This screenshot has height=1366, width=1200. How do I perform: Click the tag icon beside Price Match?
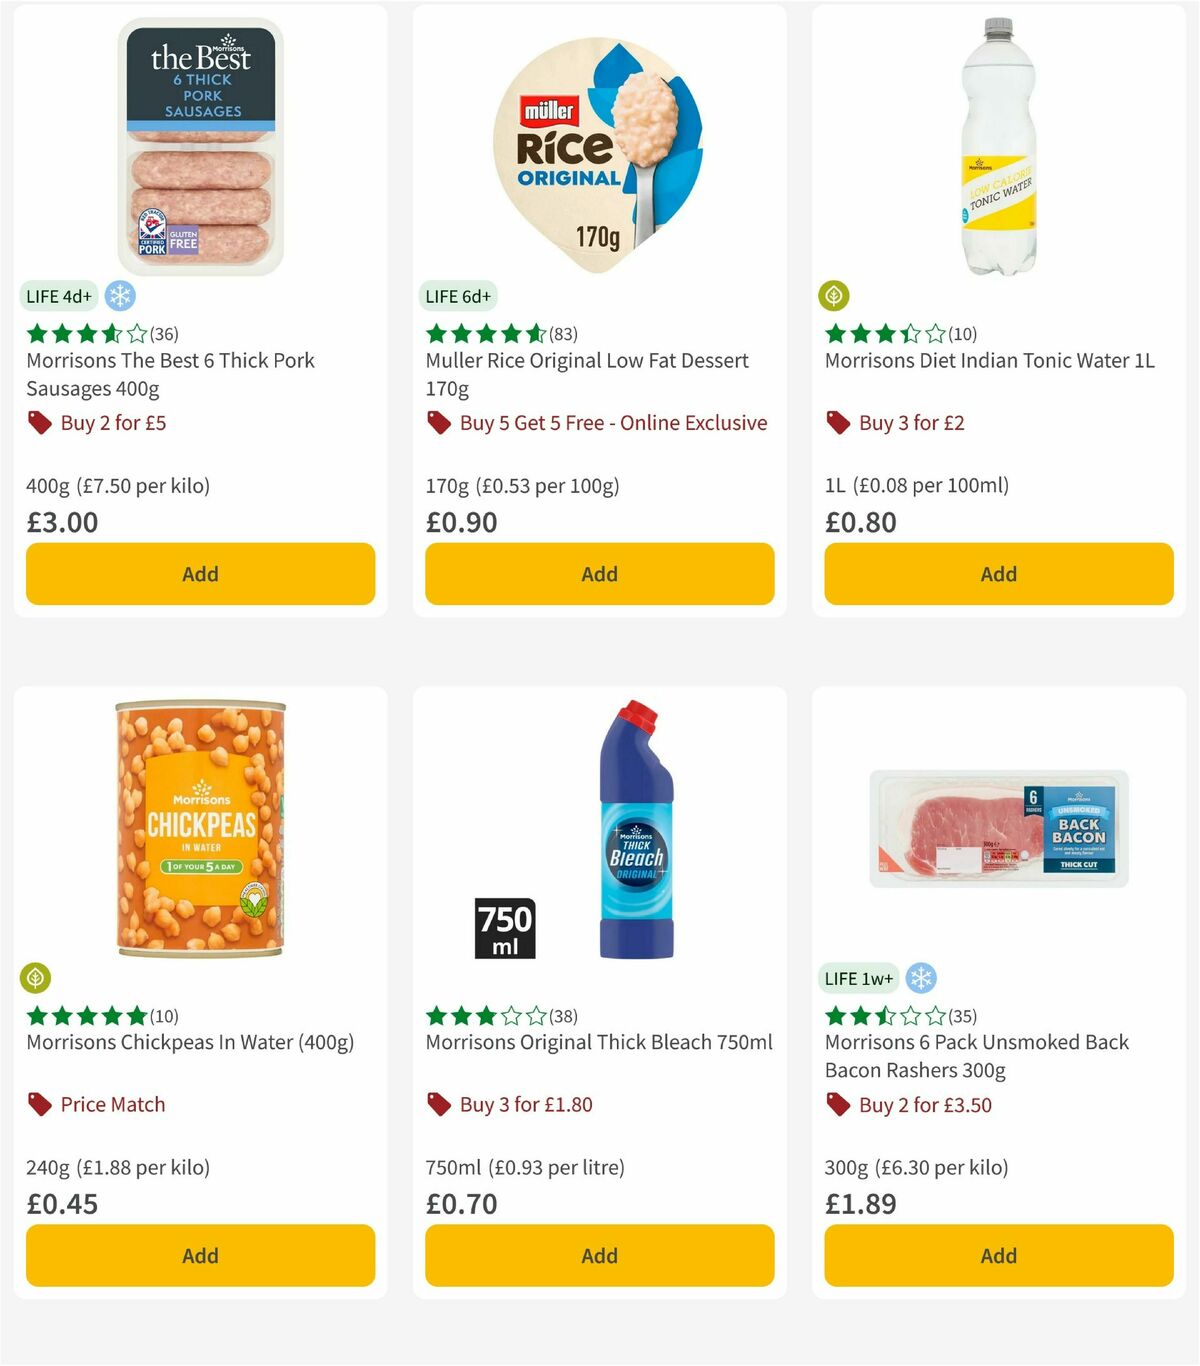(x=40, y=1104)
